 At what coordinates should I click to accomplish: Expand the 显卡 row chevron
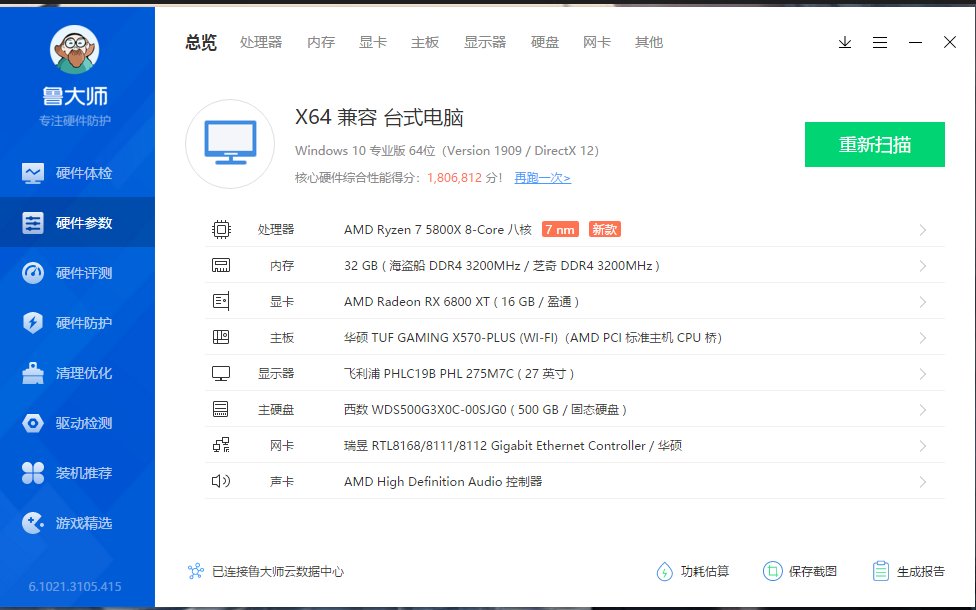pos(922,303)
